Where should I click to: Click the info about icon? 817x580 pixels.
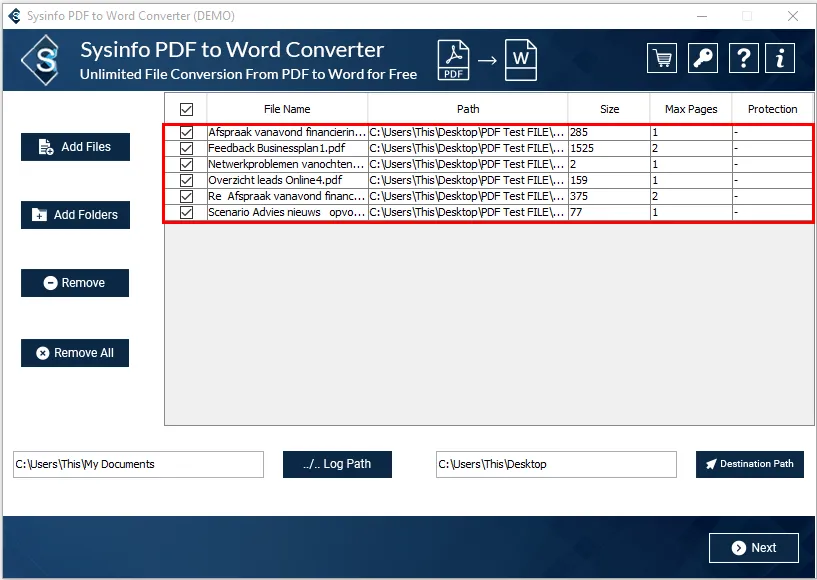[x=781, y=58]
